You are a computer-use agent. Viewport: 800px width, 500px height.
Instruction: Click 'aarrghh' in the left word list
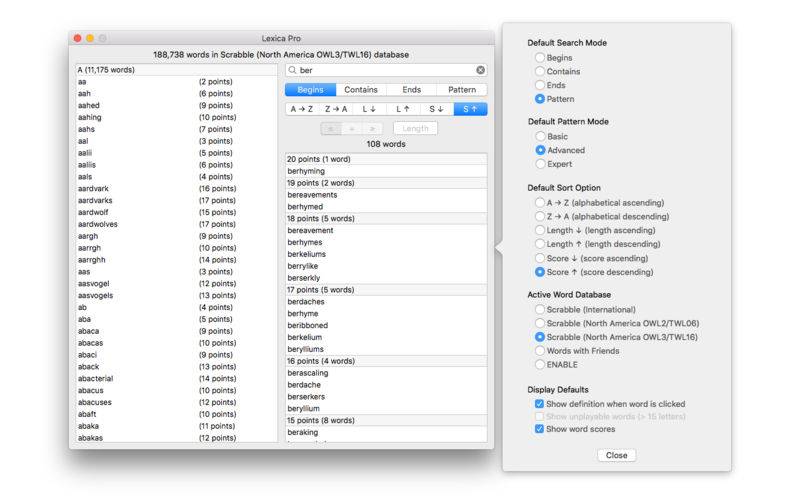(91, 260)
